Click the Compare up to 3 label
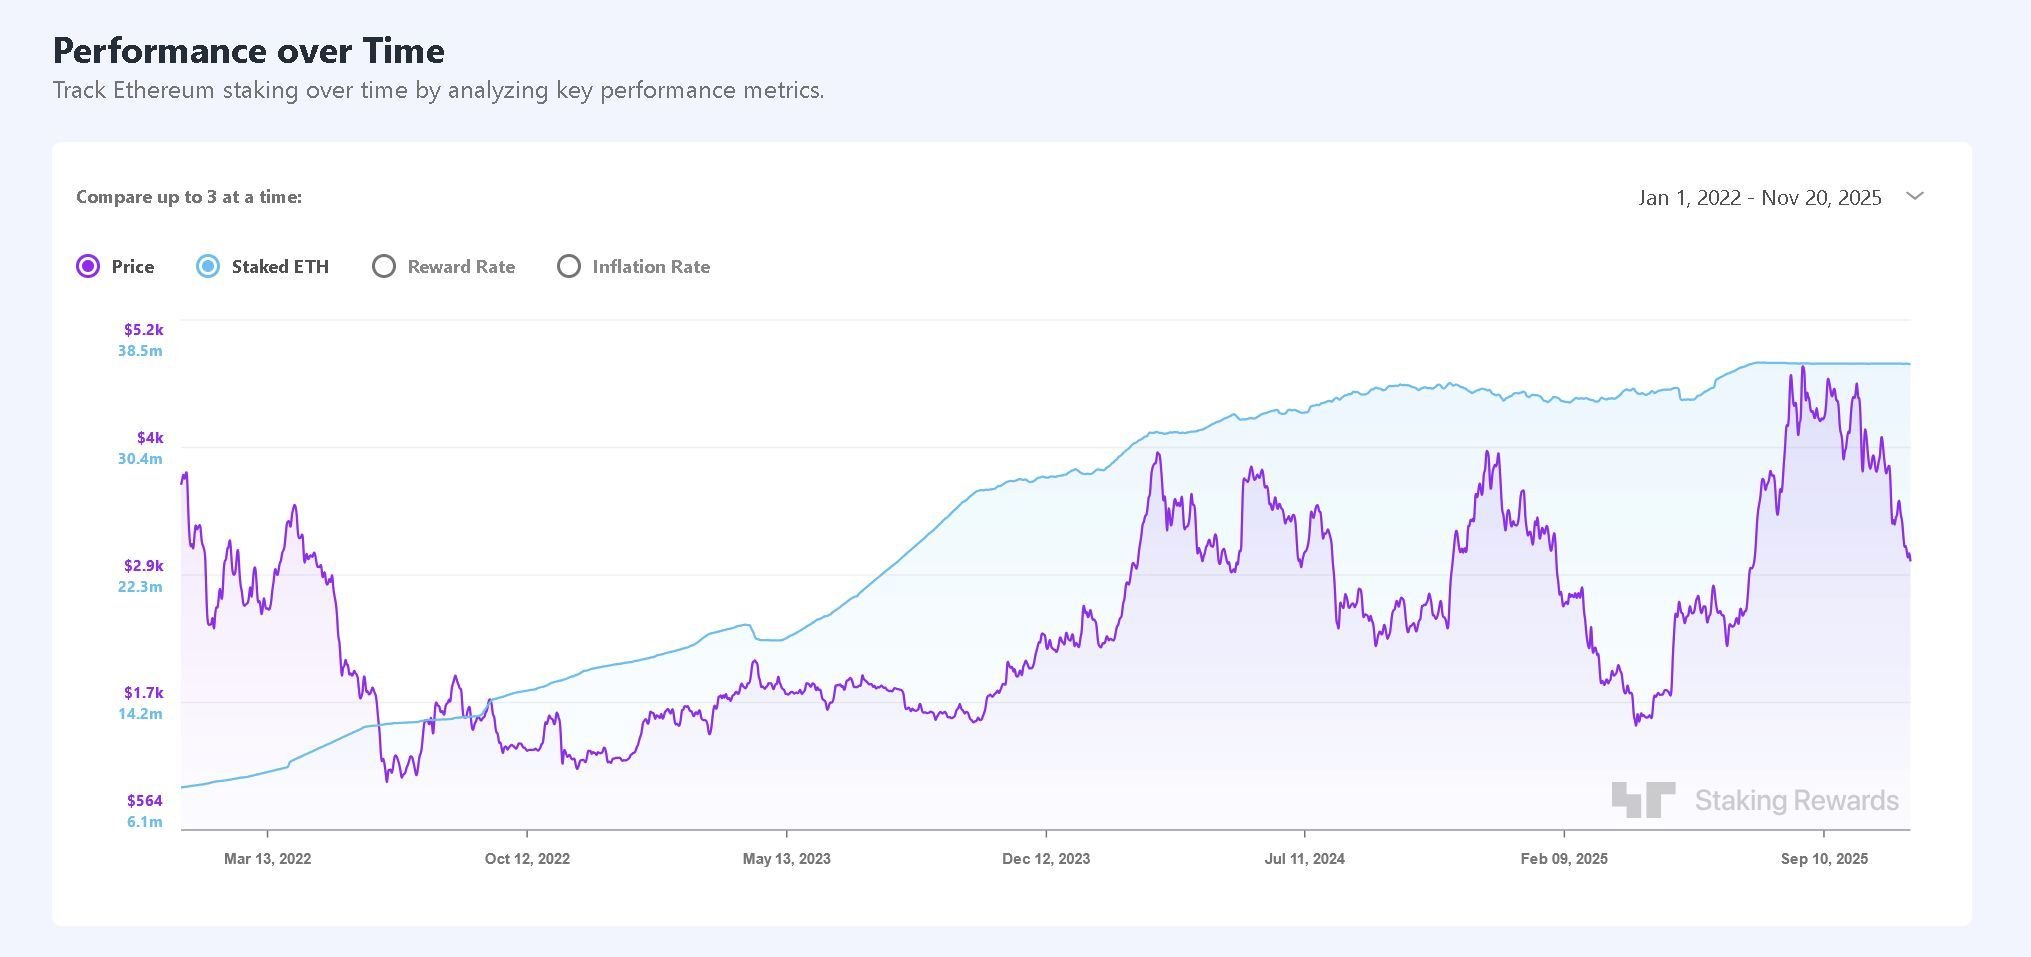 pos(190,197)
